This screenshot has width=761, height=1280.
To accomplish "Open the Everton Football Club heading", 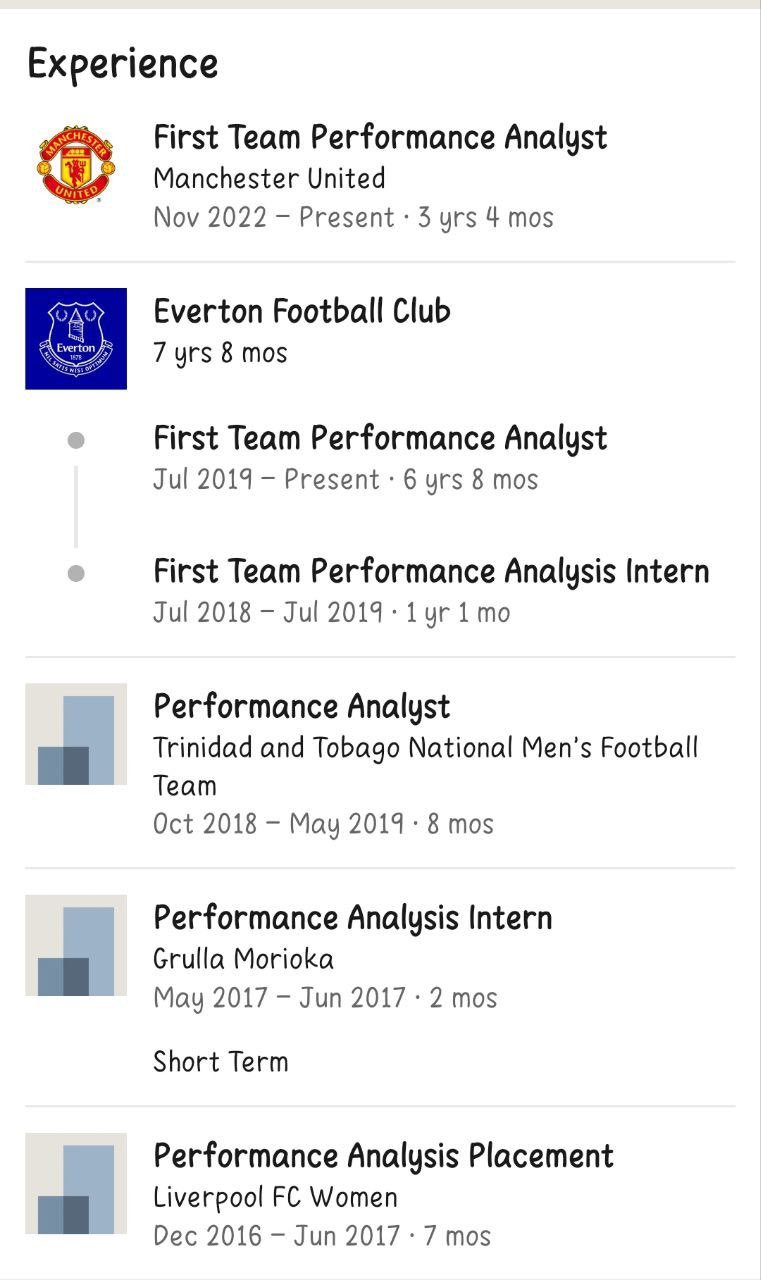I will [x=302, y=311].
